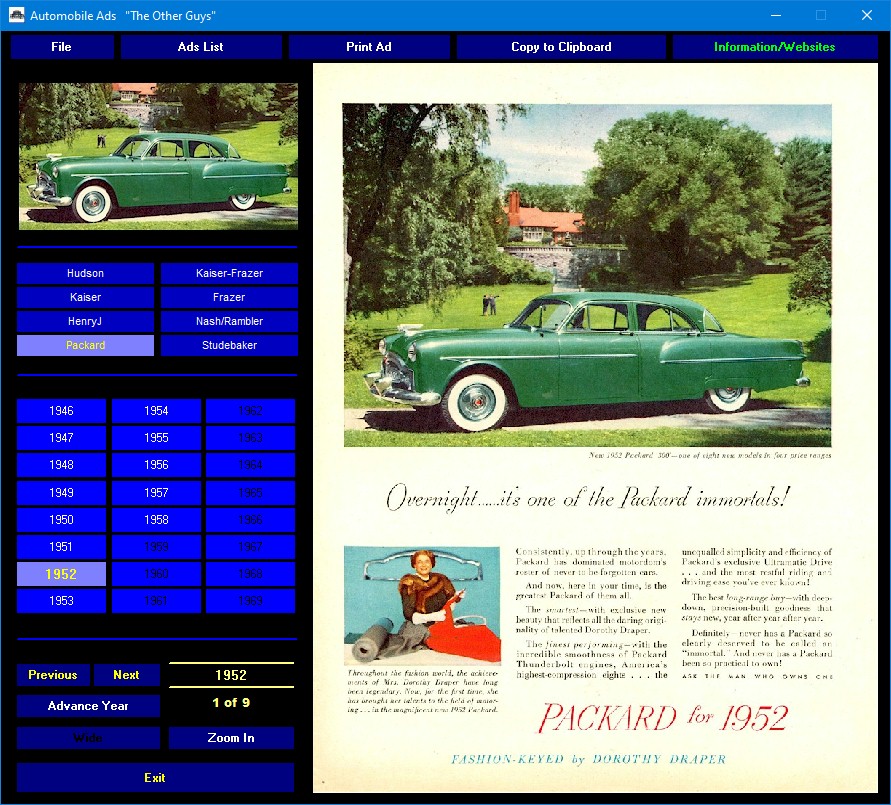Choose the 1951 year button
The image size is (891, 805).
coord(61,547)
